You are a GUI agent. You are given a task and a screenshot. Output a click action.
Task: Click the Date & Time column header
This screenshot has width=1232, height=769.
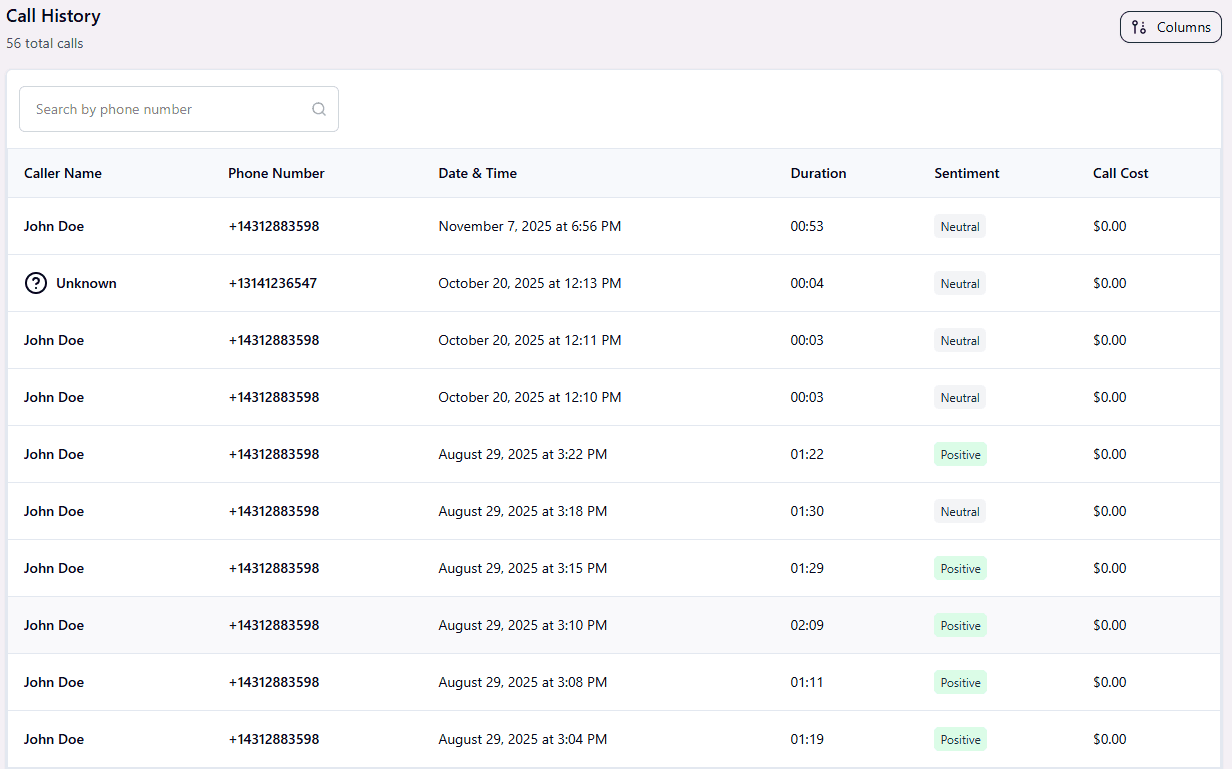pos(477,173)
